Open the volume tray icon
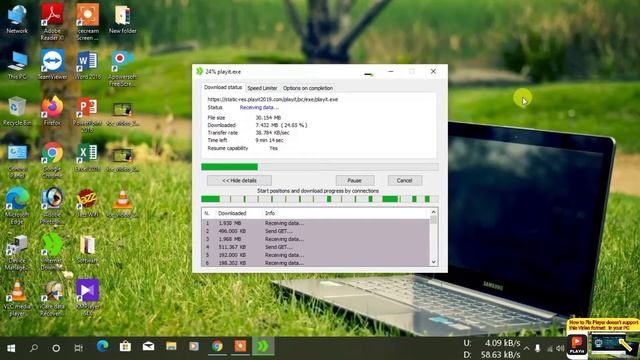Screen dimensions: 640x360 point(560,348)
